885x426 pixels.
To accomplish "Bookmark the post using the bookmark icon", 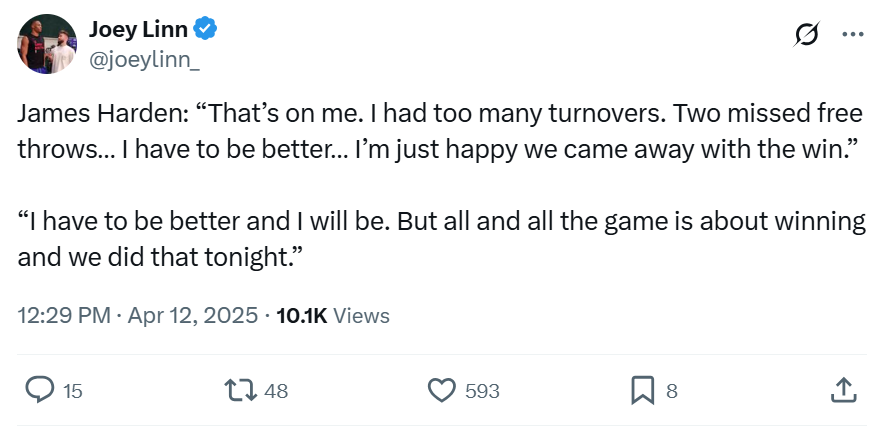I will click(643, 390).
